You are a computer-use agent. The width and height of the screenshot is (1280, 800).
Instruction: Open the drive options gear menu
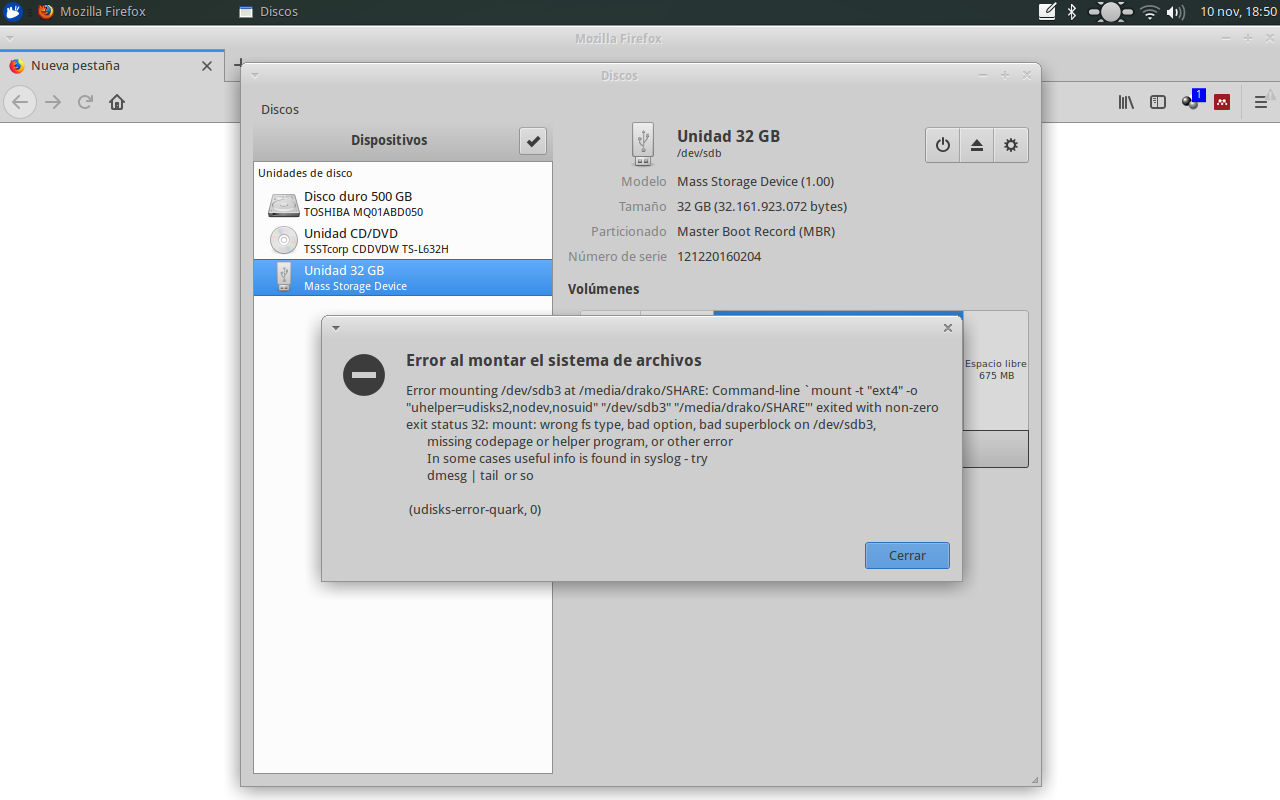1011,145
